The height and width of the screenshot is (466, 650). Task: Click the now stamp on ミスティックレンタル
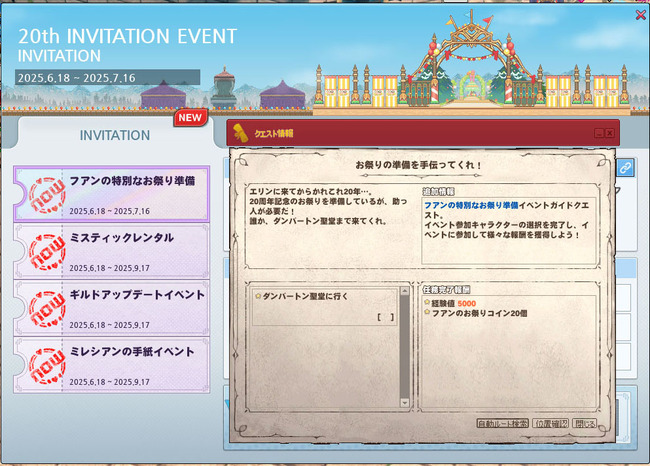click(x=48, y=252)
